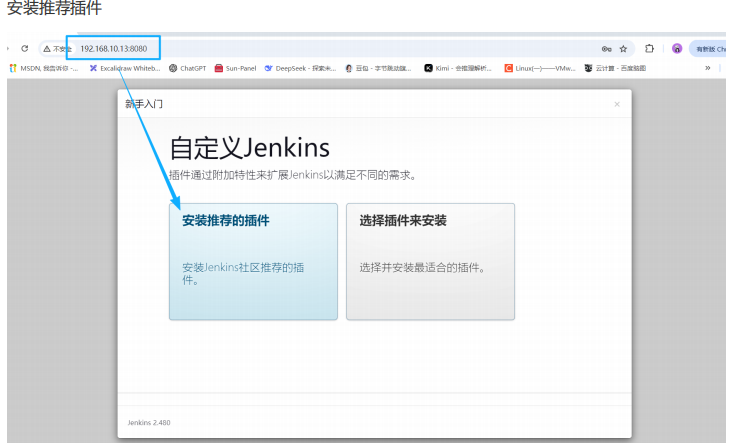Click the 有新版 Chrome update button
Screen dimensions: 734x445
pos(709,49)
